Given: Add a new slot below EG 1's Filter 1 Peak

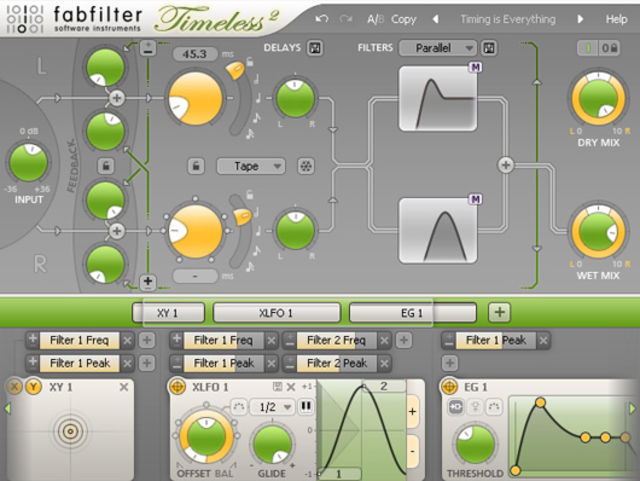Looking at the screenshot, I should [449, 363].
